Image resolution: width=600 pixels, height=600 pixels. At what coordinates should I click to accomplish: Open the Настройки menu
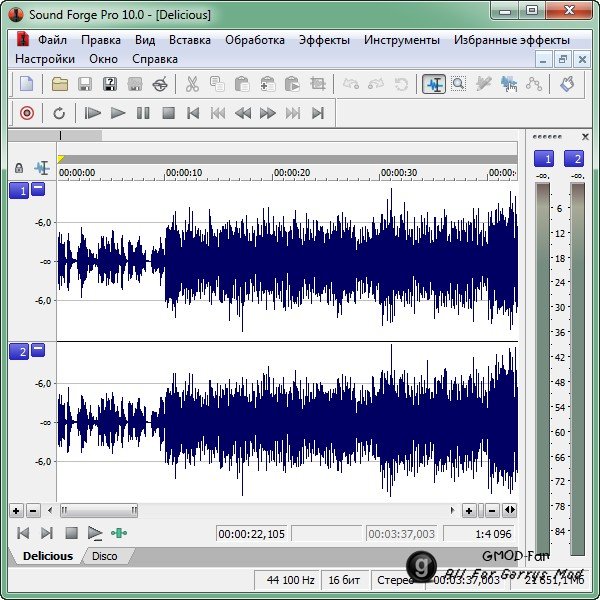[x=45, y=59]
